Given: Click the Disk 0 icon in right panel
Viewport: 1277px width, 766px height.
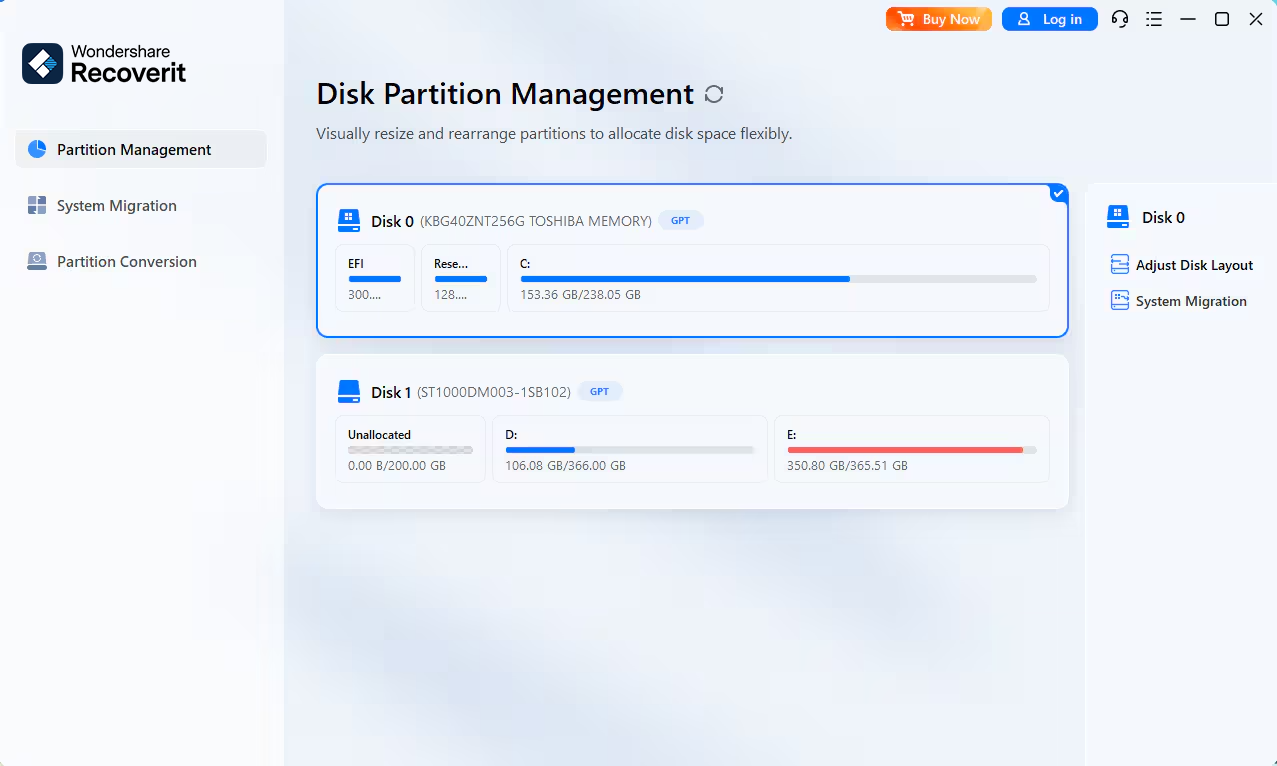Looking at the screenshot, I should 1118,216.
